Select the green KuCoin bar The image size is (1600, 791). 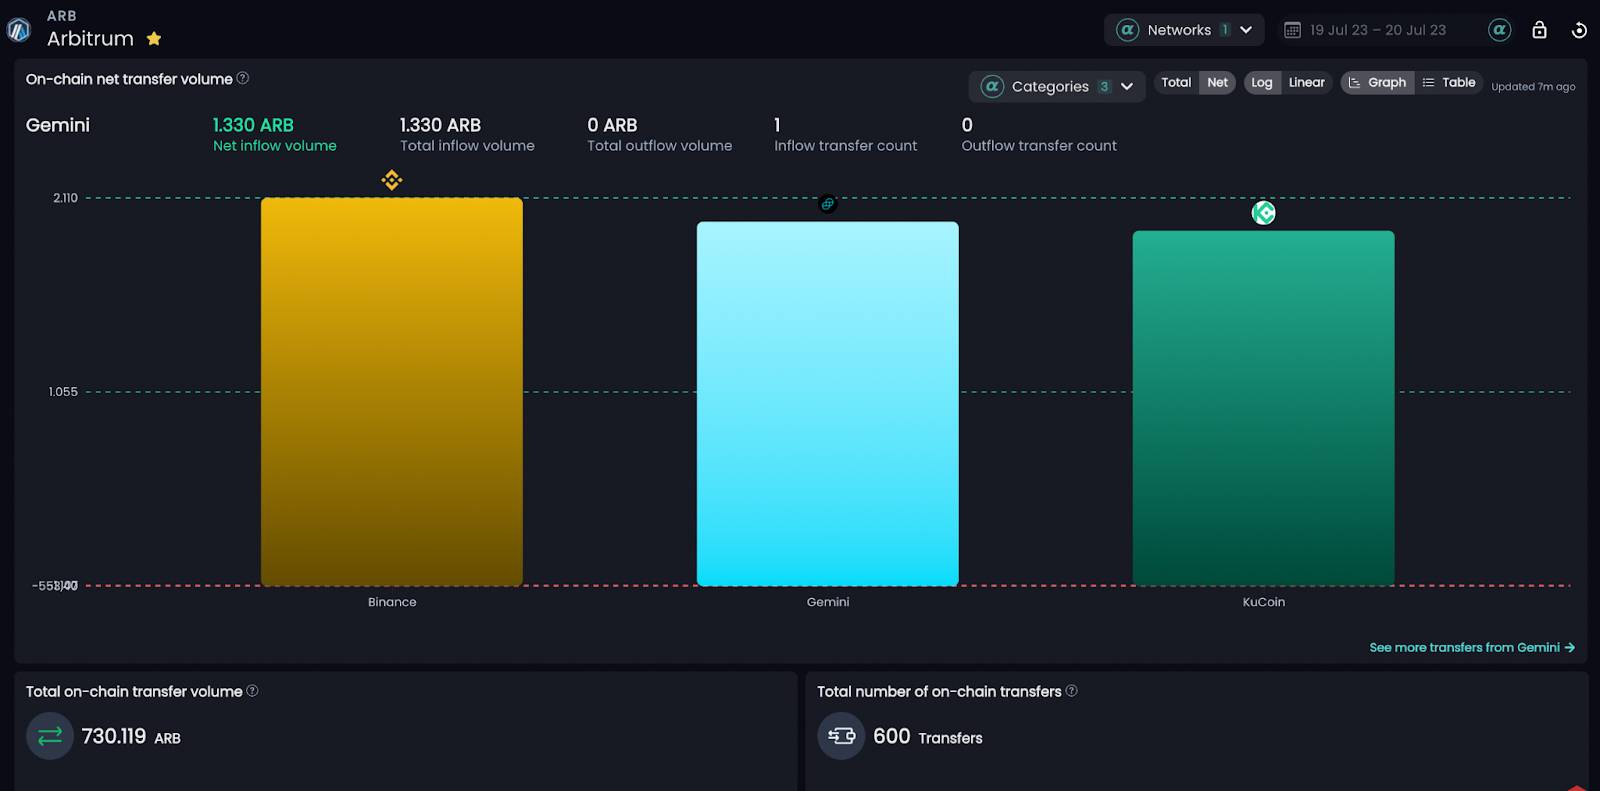1263,408
